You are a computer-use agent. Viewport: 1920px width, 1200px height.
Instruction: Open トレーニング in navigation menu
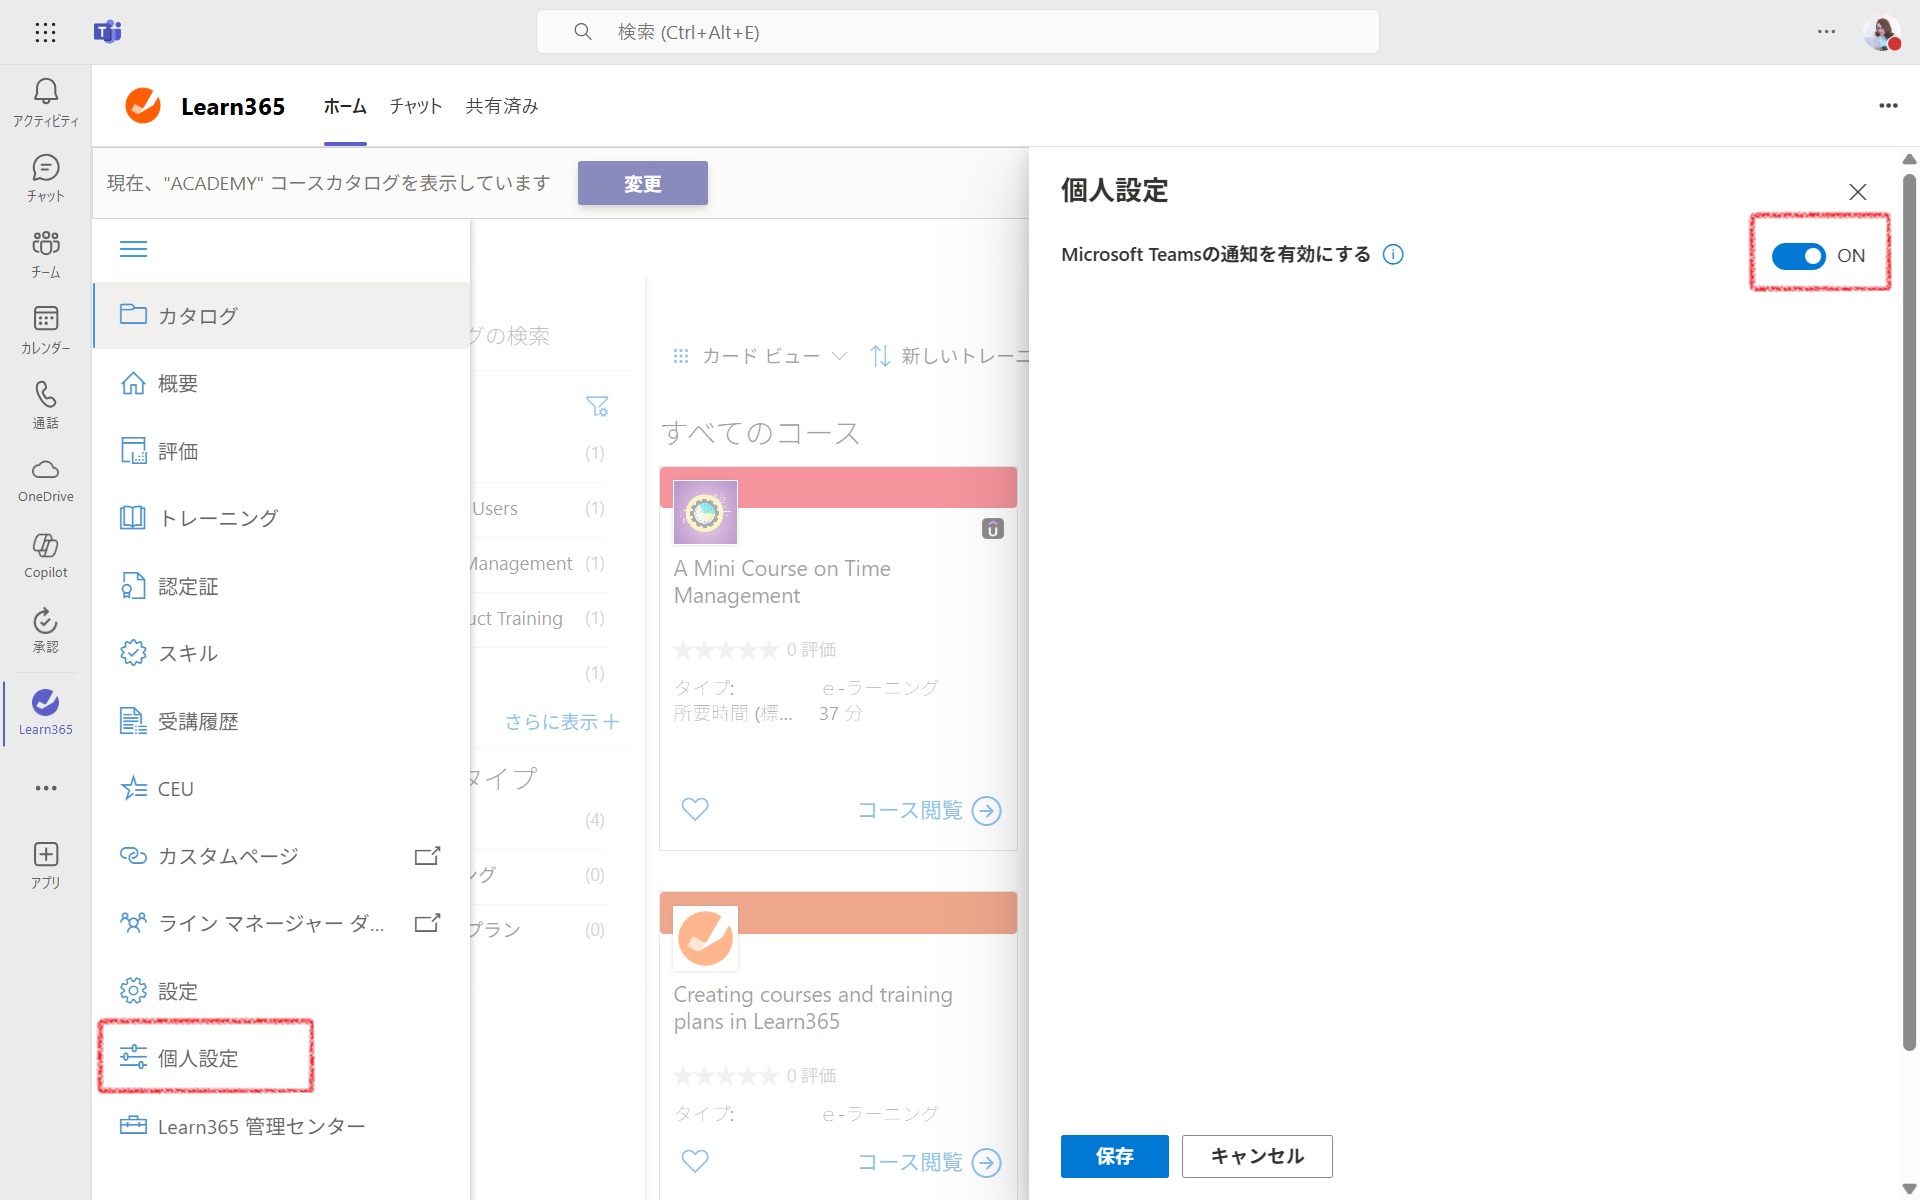pyautogui.click(x=282, y=518)
